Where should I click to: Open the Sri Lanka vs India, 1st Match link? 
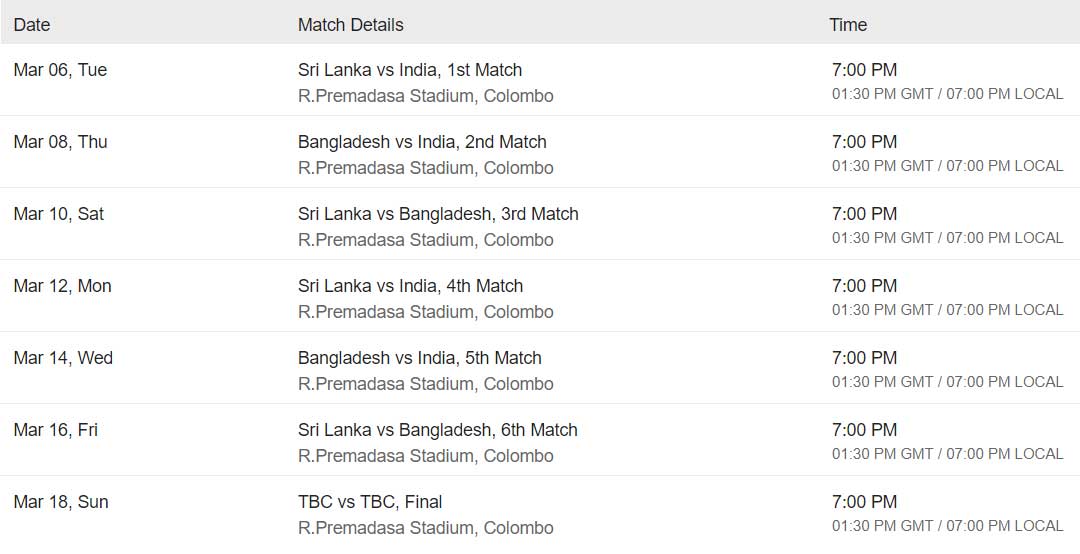click(x=410, y=70)
